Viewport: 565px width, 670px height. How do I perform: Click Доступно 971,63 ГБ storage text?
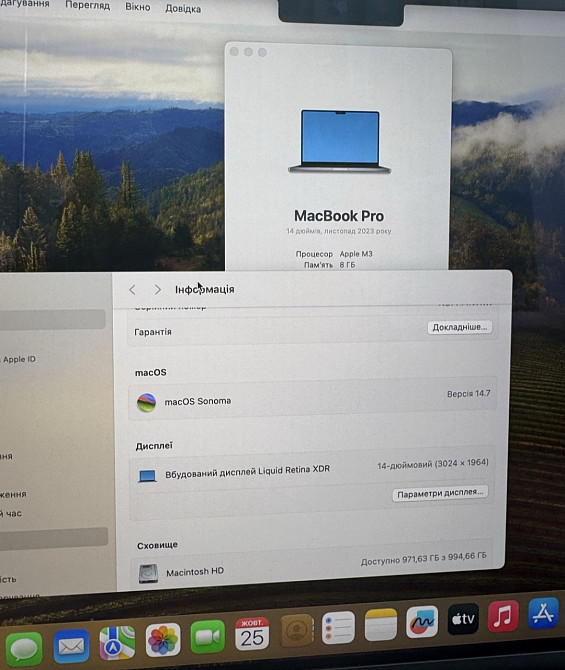pos(424,558)
